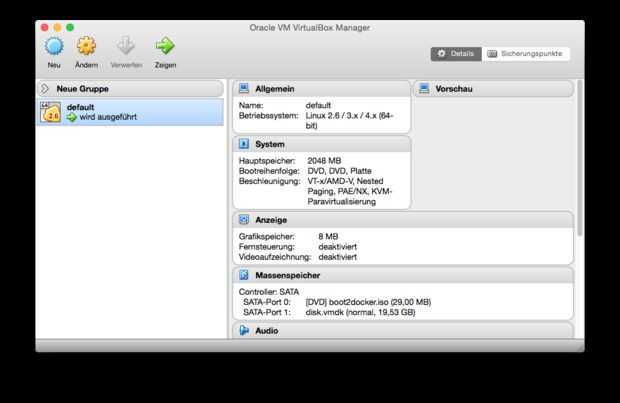
Task: Click the 'DVD, DVD, Platte' boot order value
Action: click(x=340, y=171)
